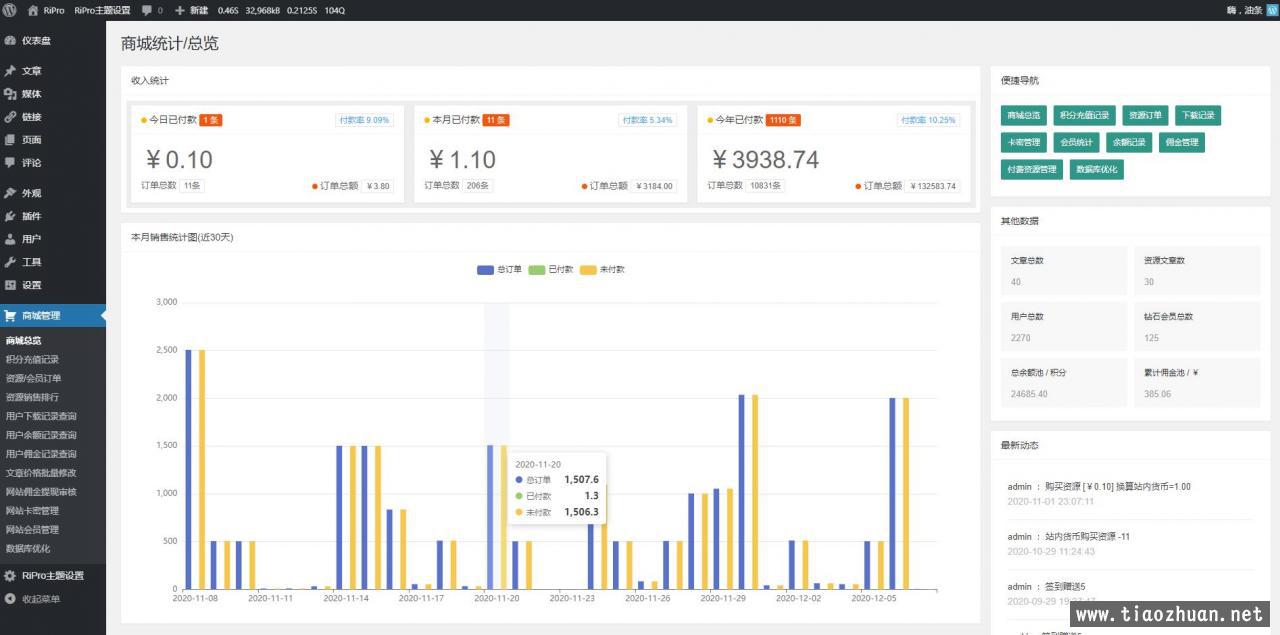The height and width of the screenshot is (635, 1280).
Task: Click the 付费资源管理 quick navigation button
Action: point(1031,169)
